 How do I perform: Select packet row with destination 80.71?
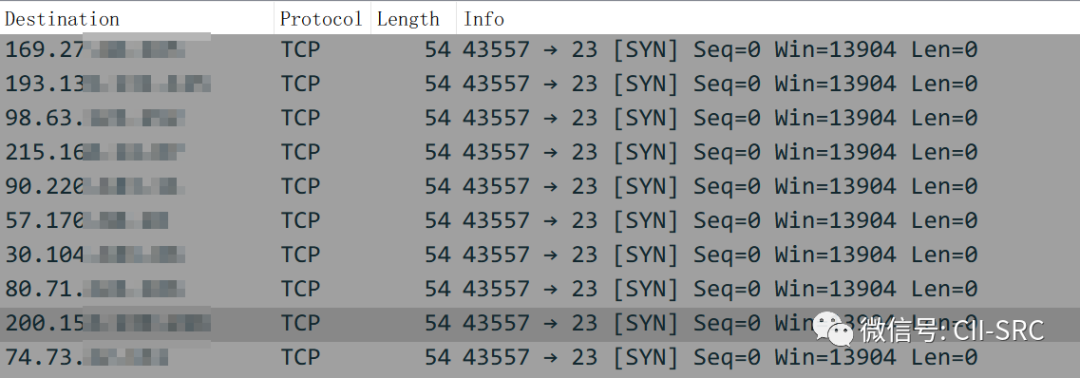click(540, 289)
